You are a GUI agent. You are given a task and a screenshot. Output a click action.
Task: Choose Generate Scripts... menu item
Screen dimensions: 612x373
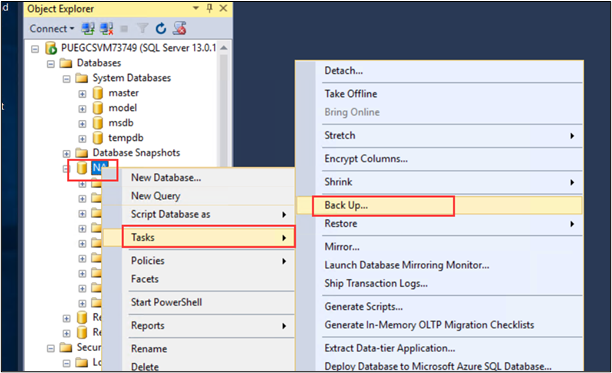[440, 307]
